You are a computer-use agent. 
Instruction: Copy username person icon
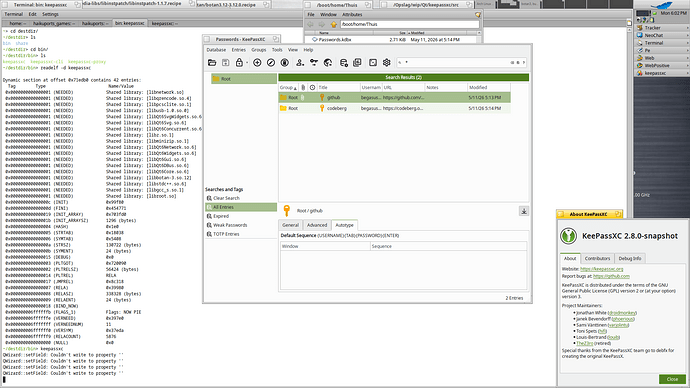tap(300, 62)
